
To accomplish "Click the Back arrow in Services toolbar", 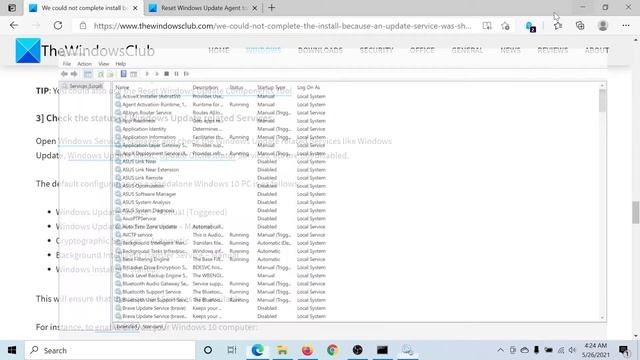I will click(x=64, y=74).
